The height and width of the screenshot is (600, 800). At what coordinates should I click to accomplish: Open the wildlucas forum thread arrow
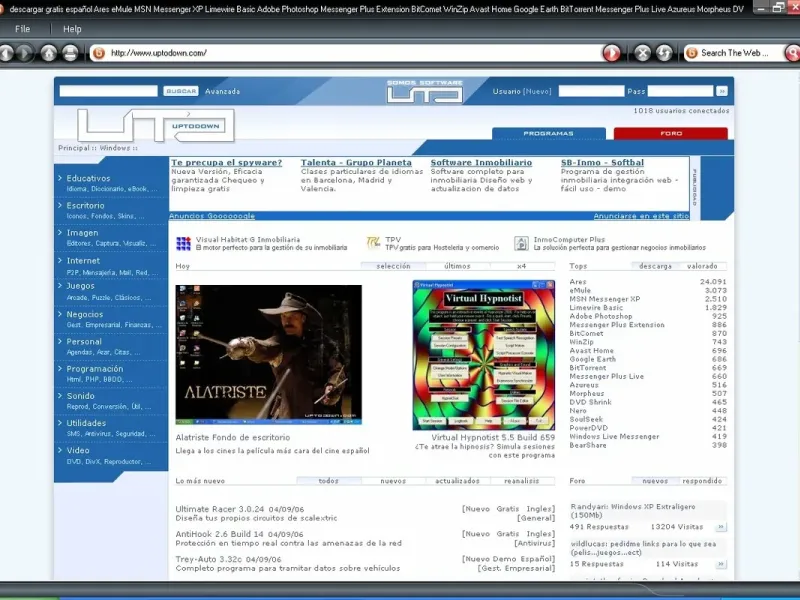(x=720, y=564)
